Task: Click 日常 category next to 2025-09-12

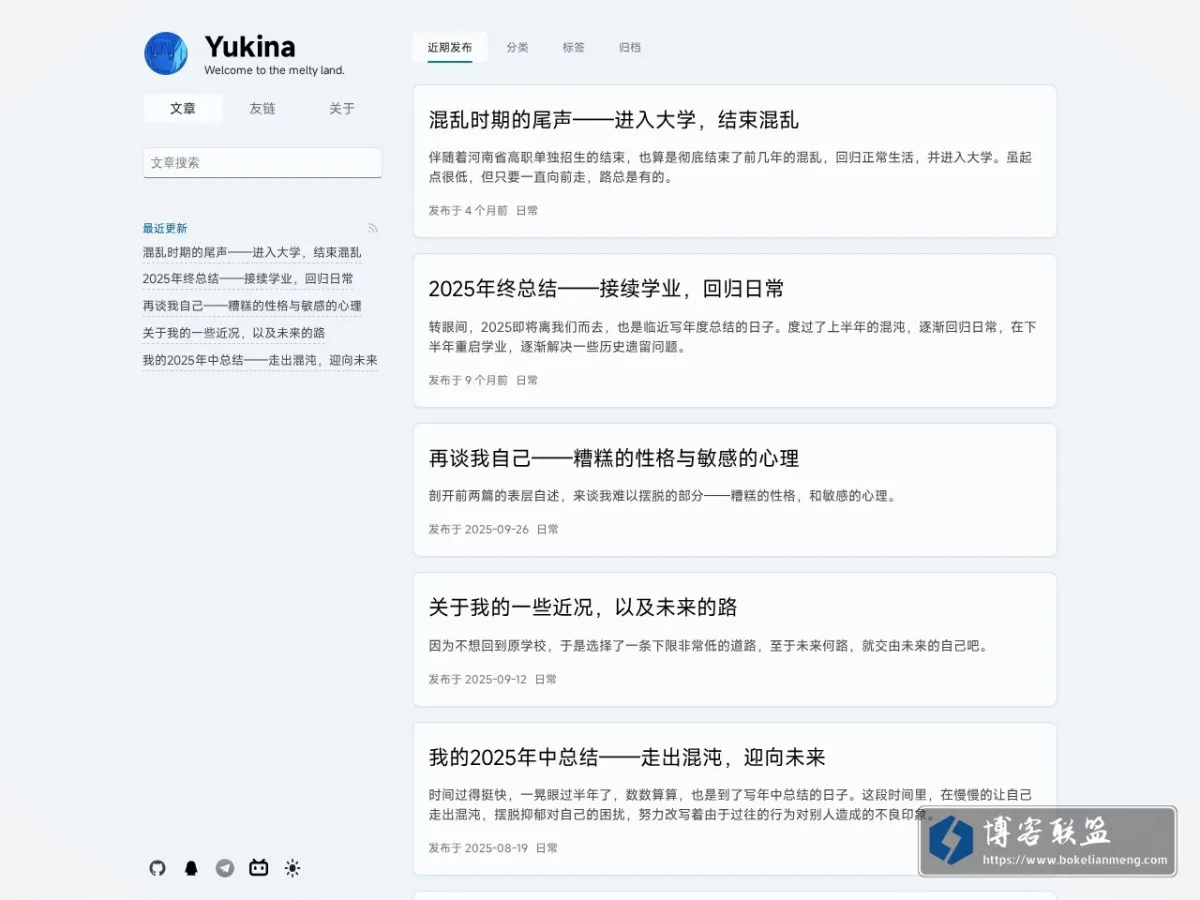Action: (x=545, y=679)
